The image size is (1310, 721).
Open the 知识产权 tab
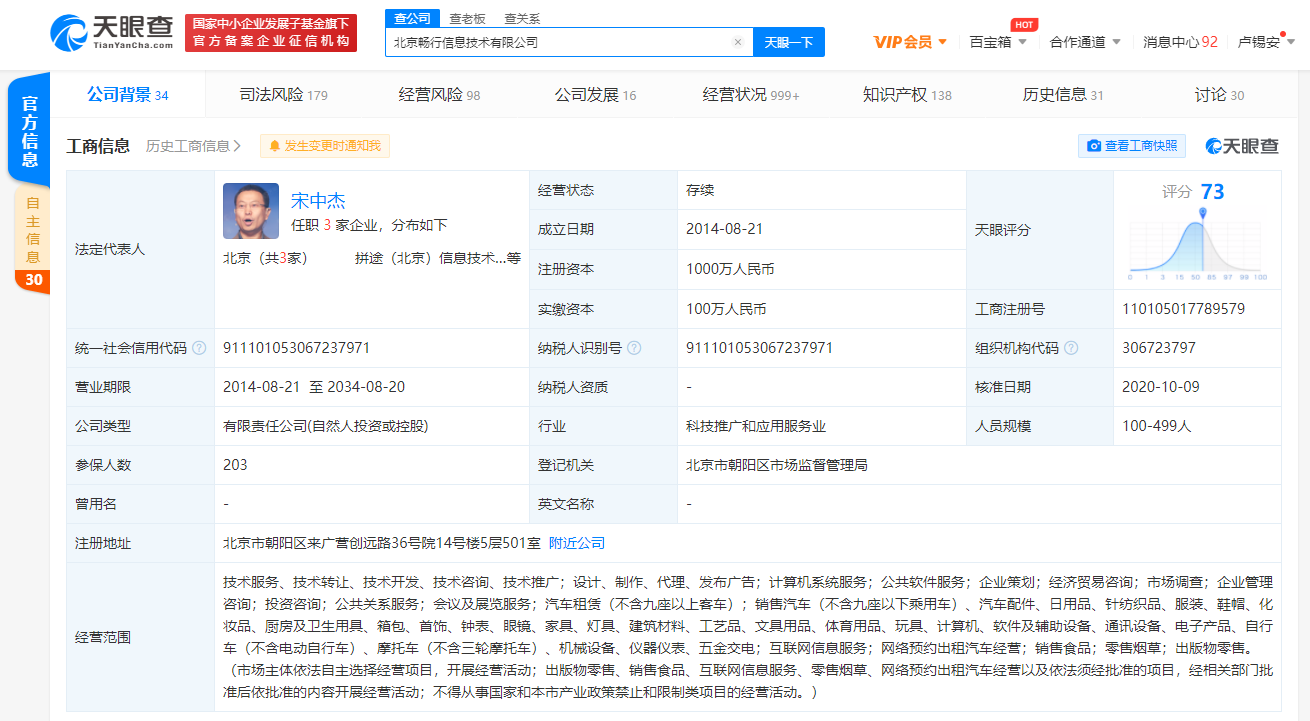[906, 95]
